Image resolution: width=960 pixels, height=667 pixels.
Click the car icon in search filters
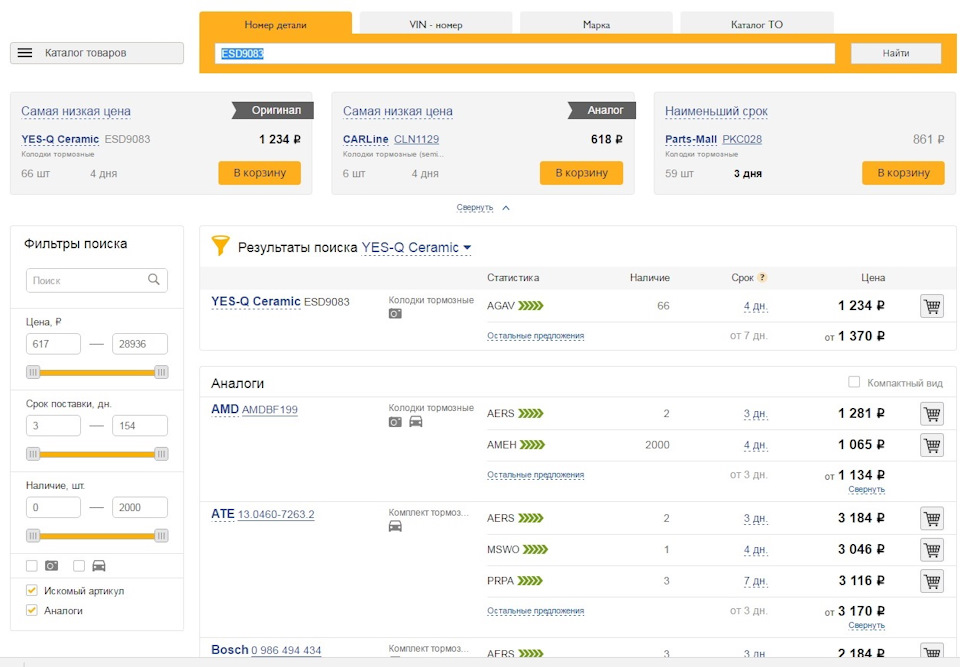pyautogui.click(x=99, y=566)
